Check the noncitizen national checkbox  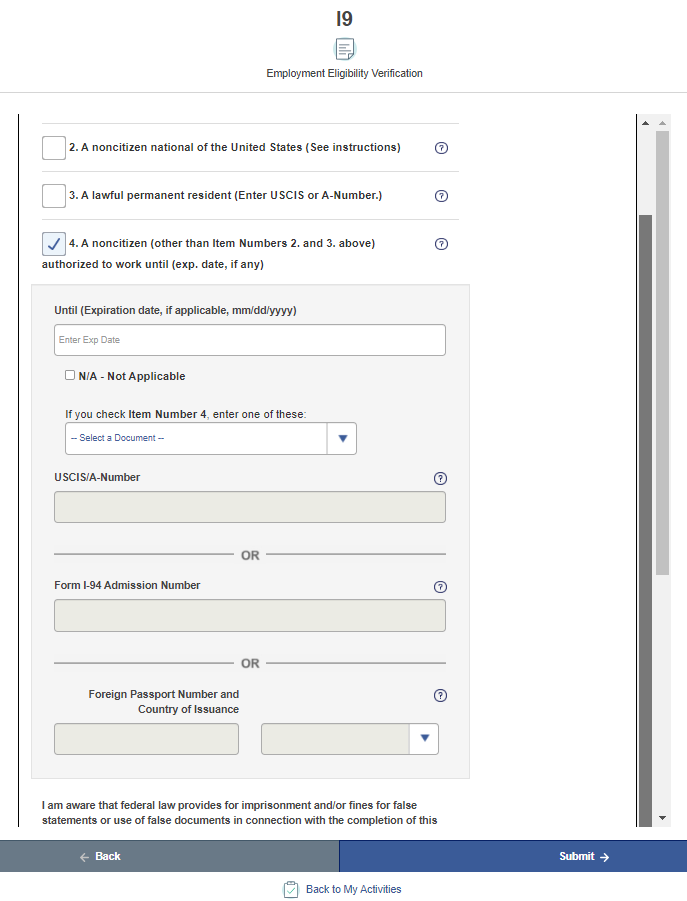coord(54,148)
